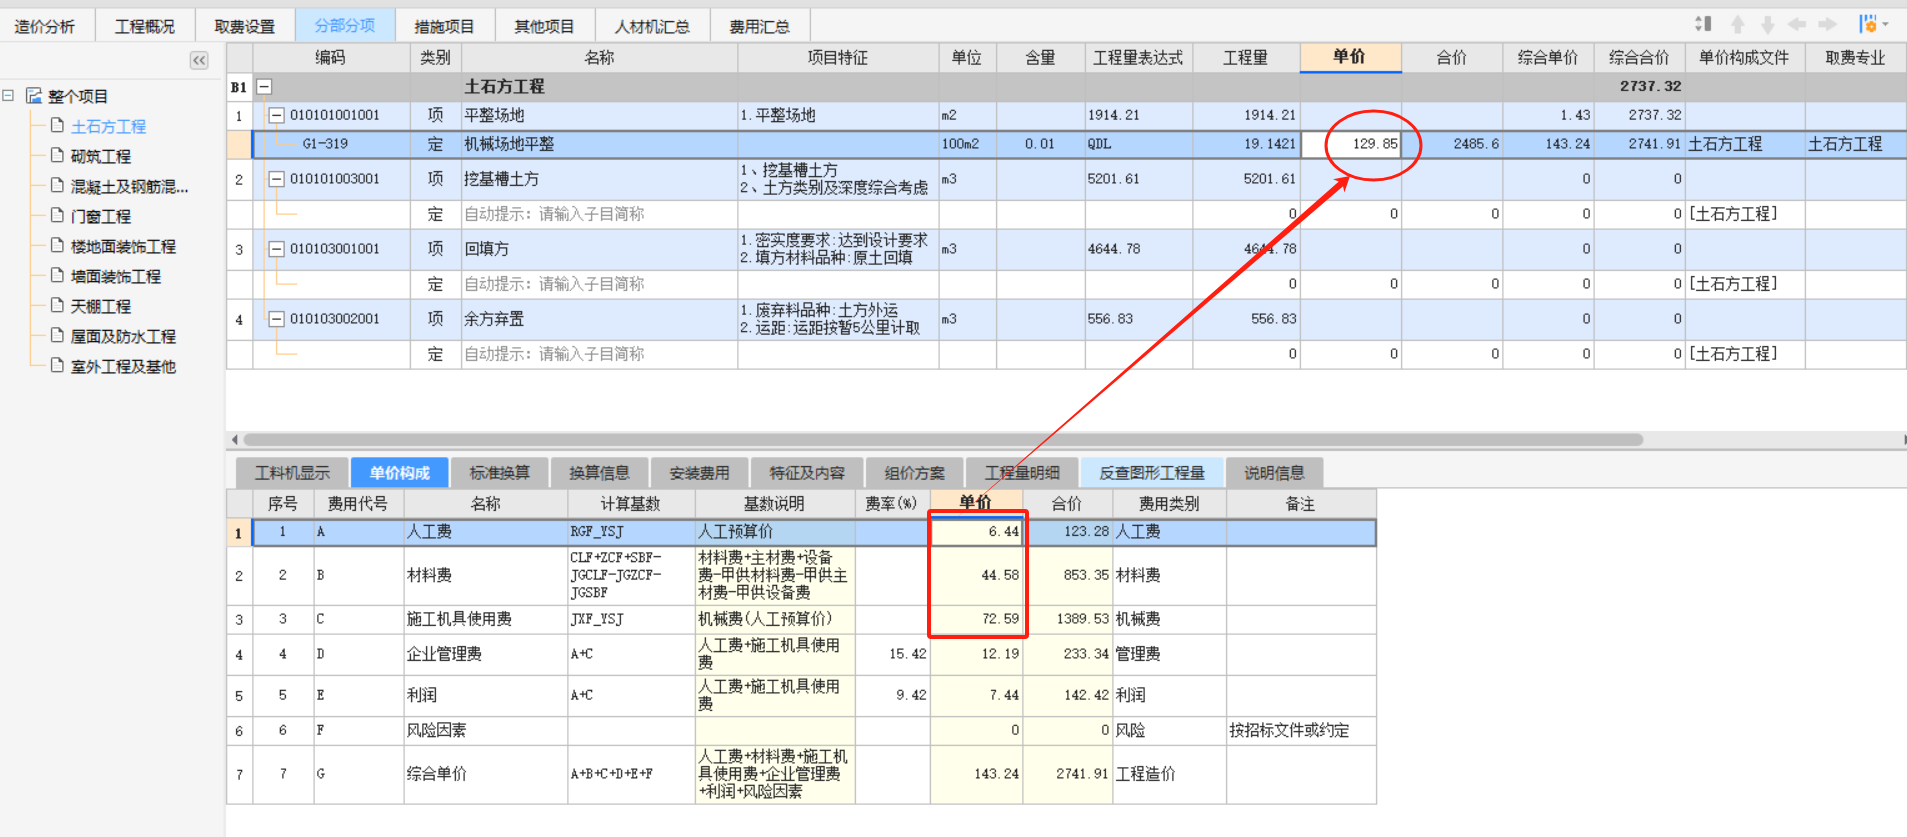Collapse item 010101003001 row

pos(276,179)
